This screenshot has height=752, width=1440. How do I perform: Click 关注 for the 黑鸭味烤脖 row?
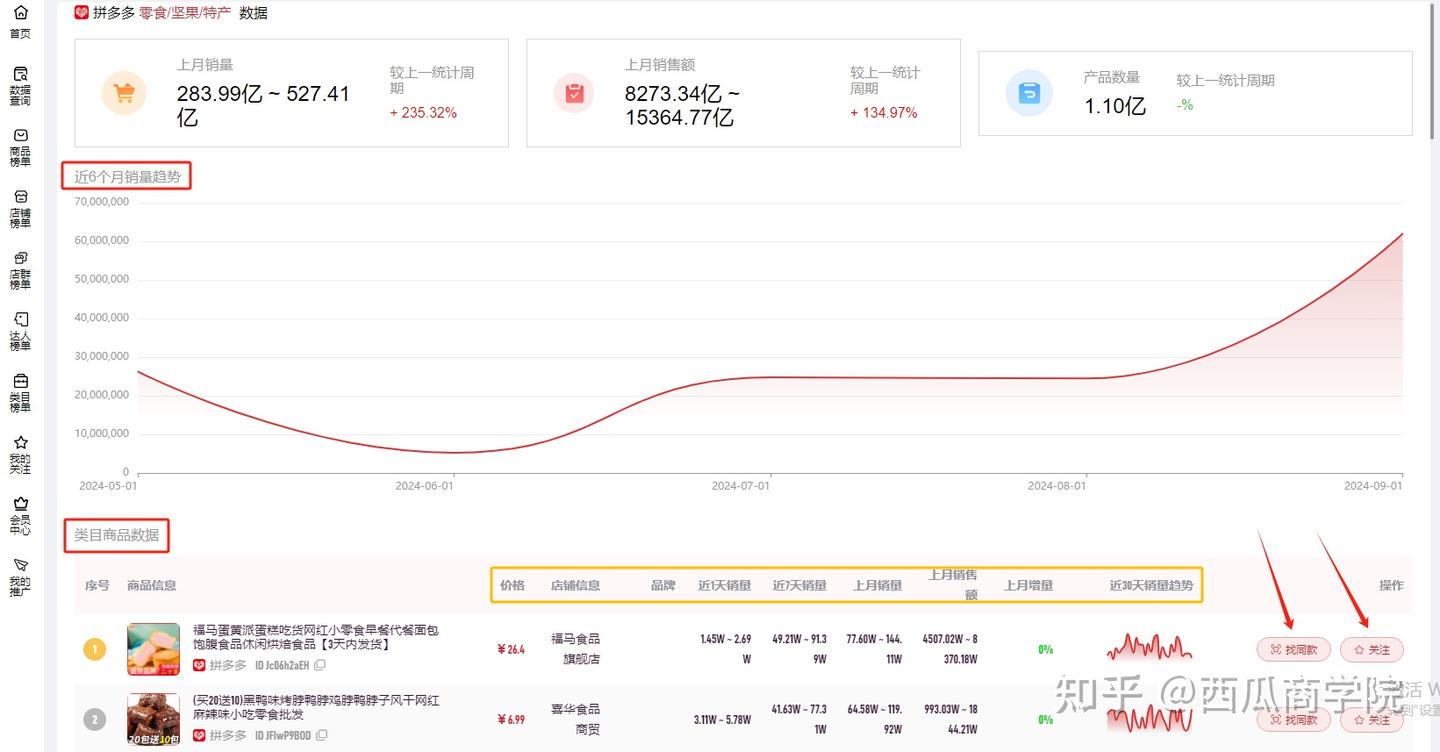[1372, 720]
